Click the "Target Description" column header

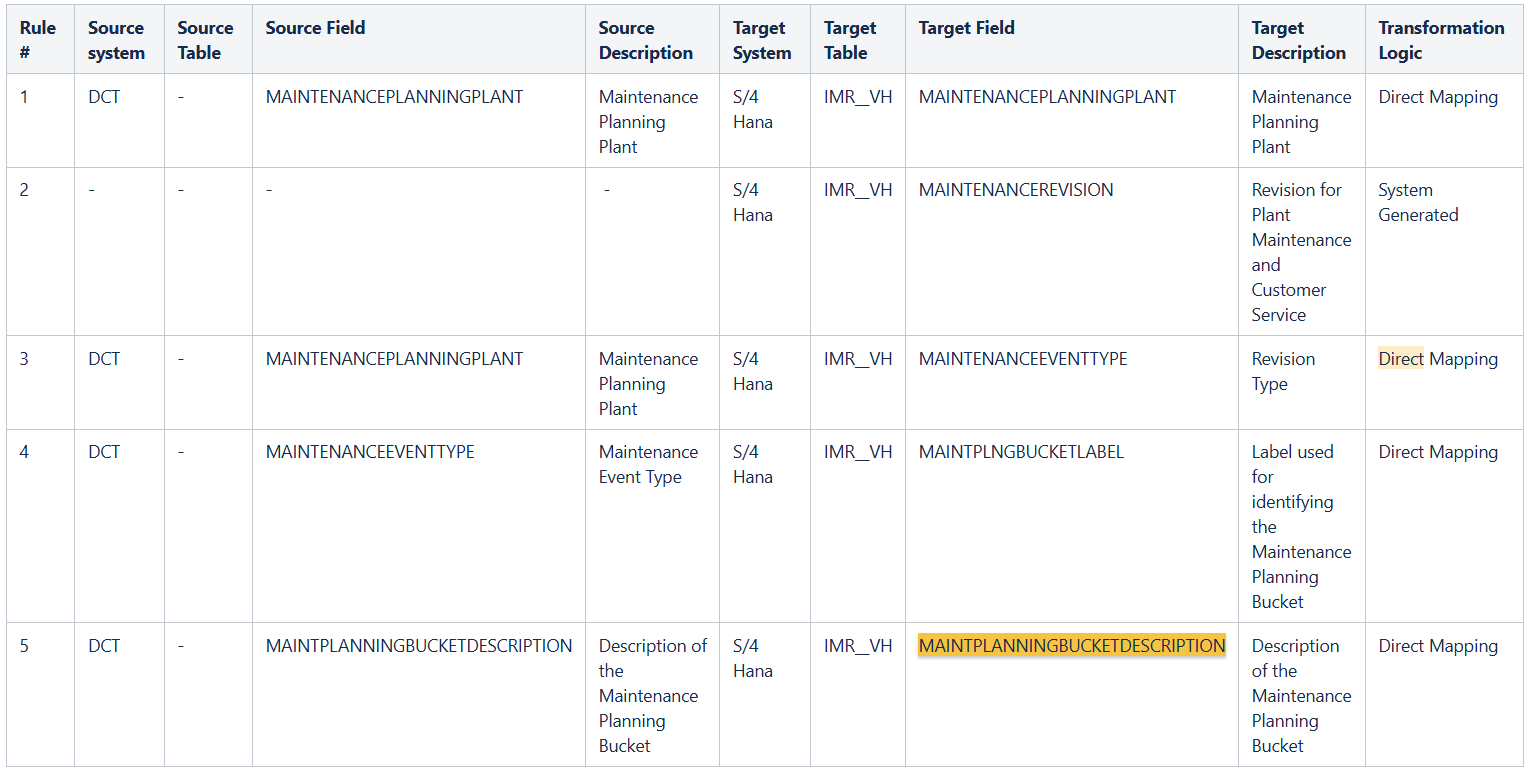pos(1298,40)
